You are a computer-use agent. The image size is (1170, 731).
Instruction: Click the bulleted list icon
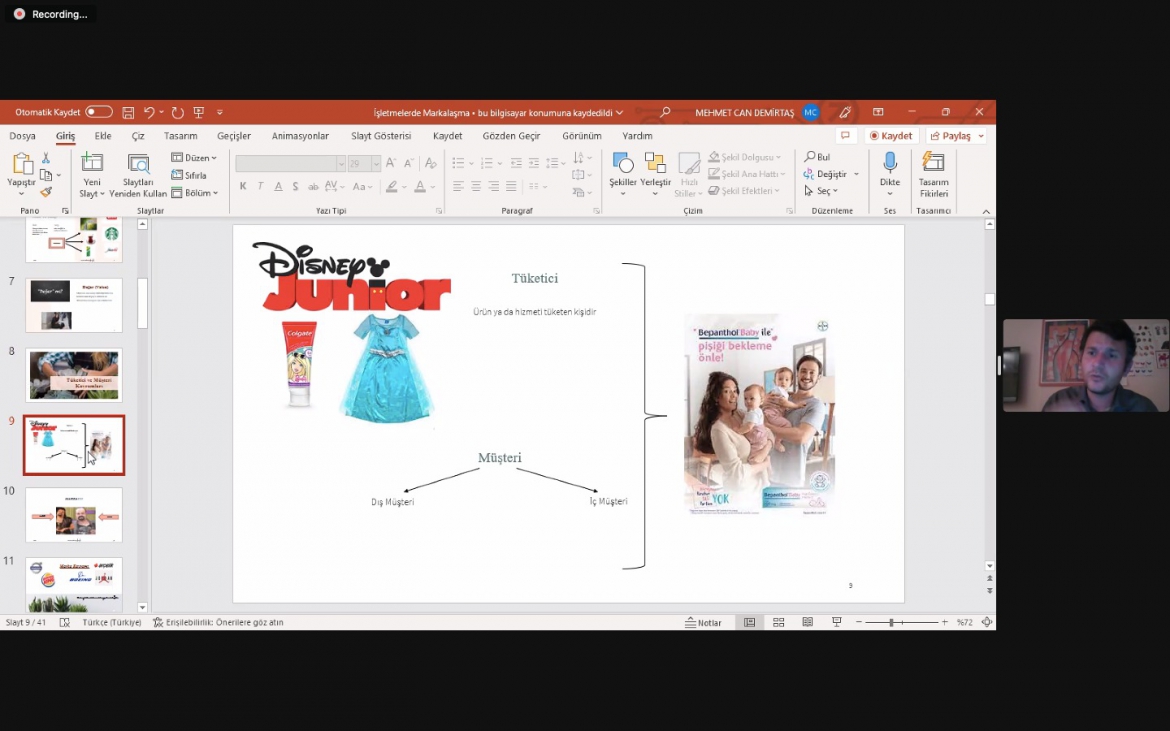pos(458,163)
